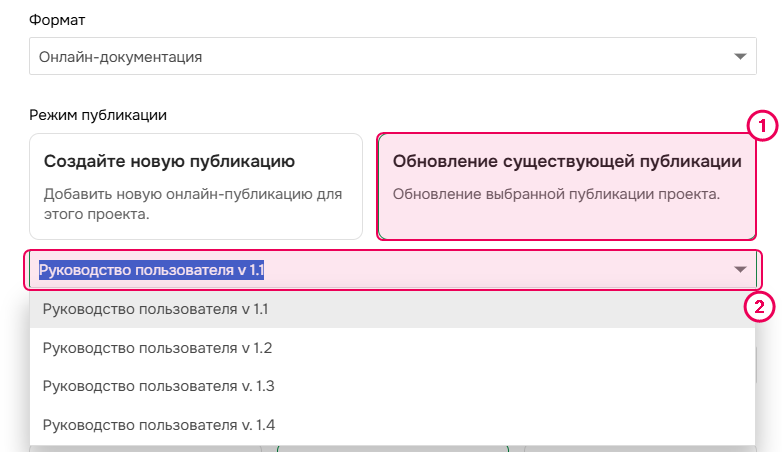Click the Формат dropdown arrow
The height and width of the screenshot is (452, 782).
tap(740, 56)
